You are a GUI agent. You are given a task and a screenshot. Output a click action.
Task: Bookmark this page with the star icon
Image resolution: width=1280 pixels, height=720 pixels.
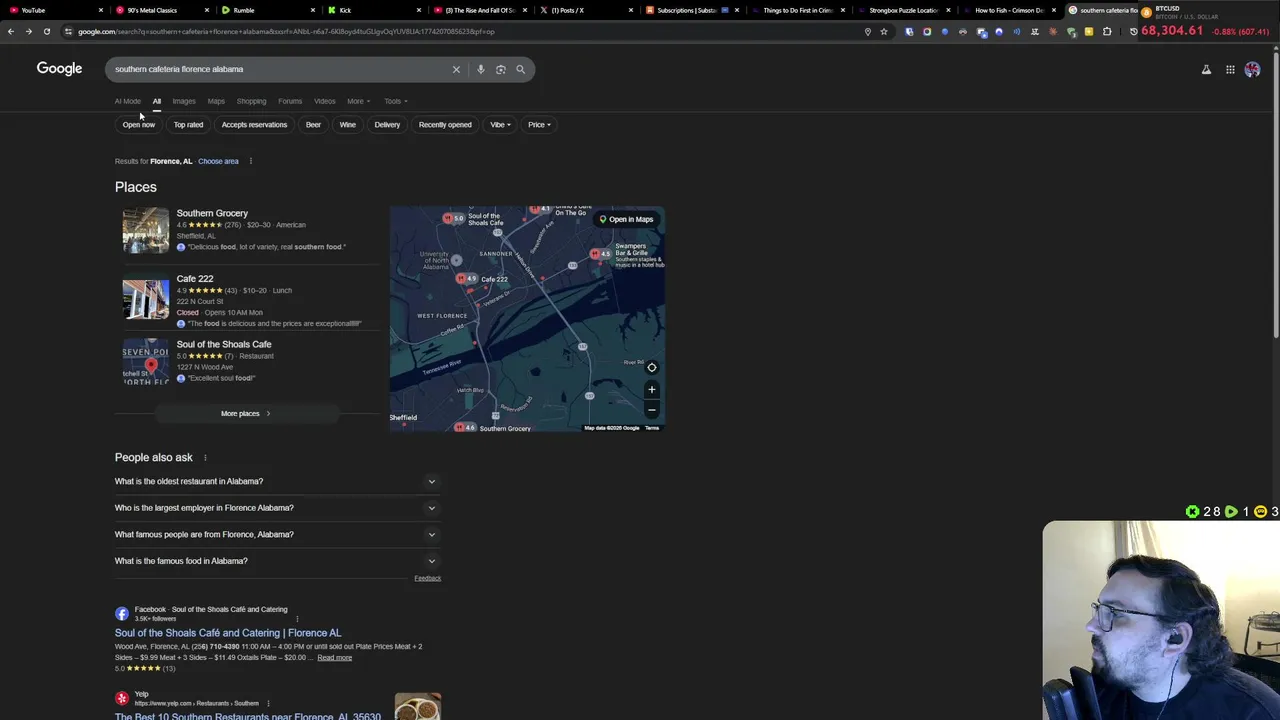coord(884,31)
